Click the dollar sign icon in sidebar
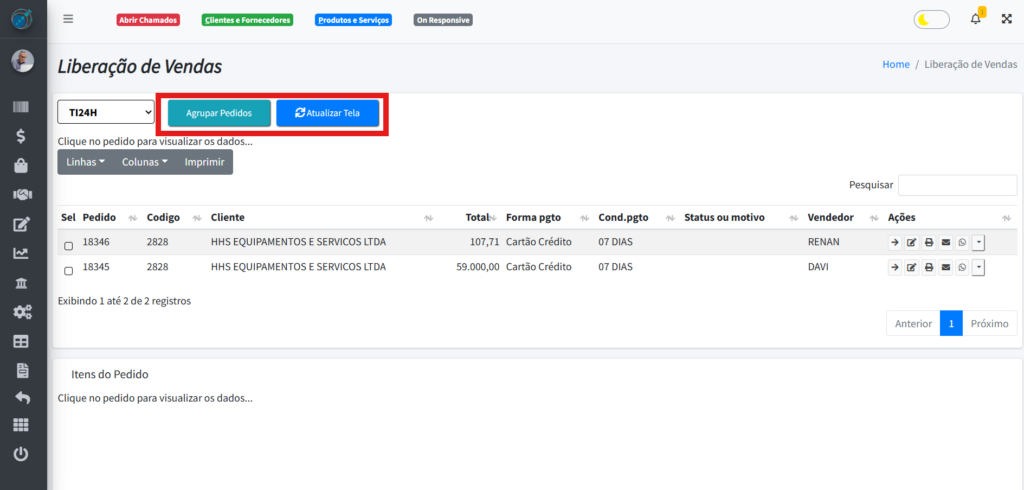This screenshot has height=490, width=1024. (21, 136)
